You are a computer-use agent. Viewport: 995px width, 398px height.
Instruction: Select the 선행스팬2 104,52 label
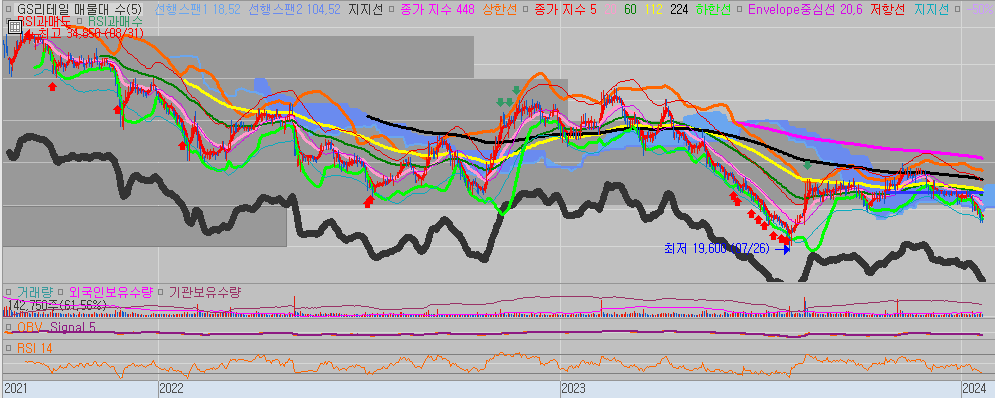pyautogui.click(x=294, y=9)
